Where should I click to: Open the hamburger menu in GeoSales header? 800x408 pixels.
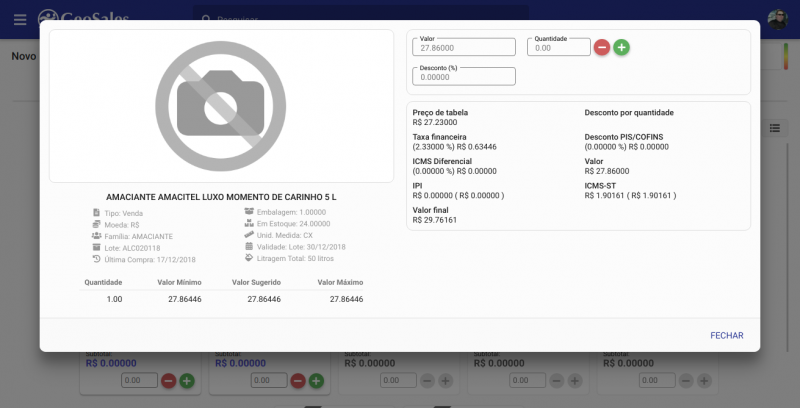[20, 20]
